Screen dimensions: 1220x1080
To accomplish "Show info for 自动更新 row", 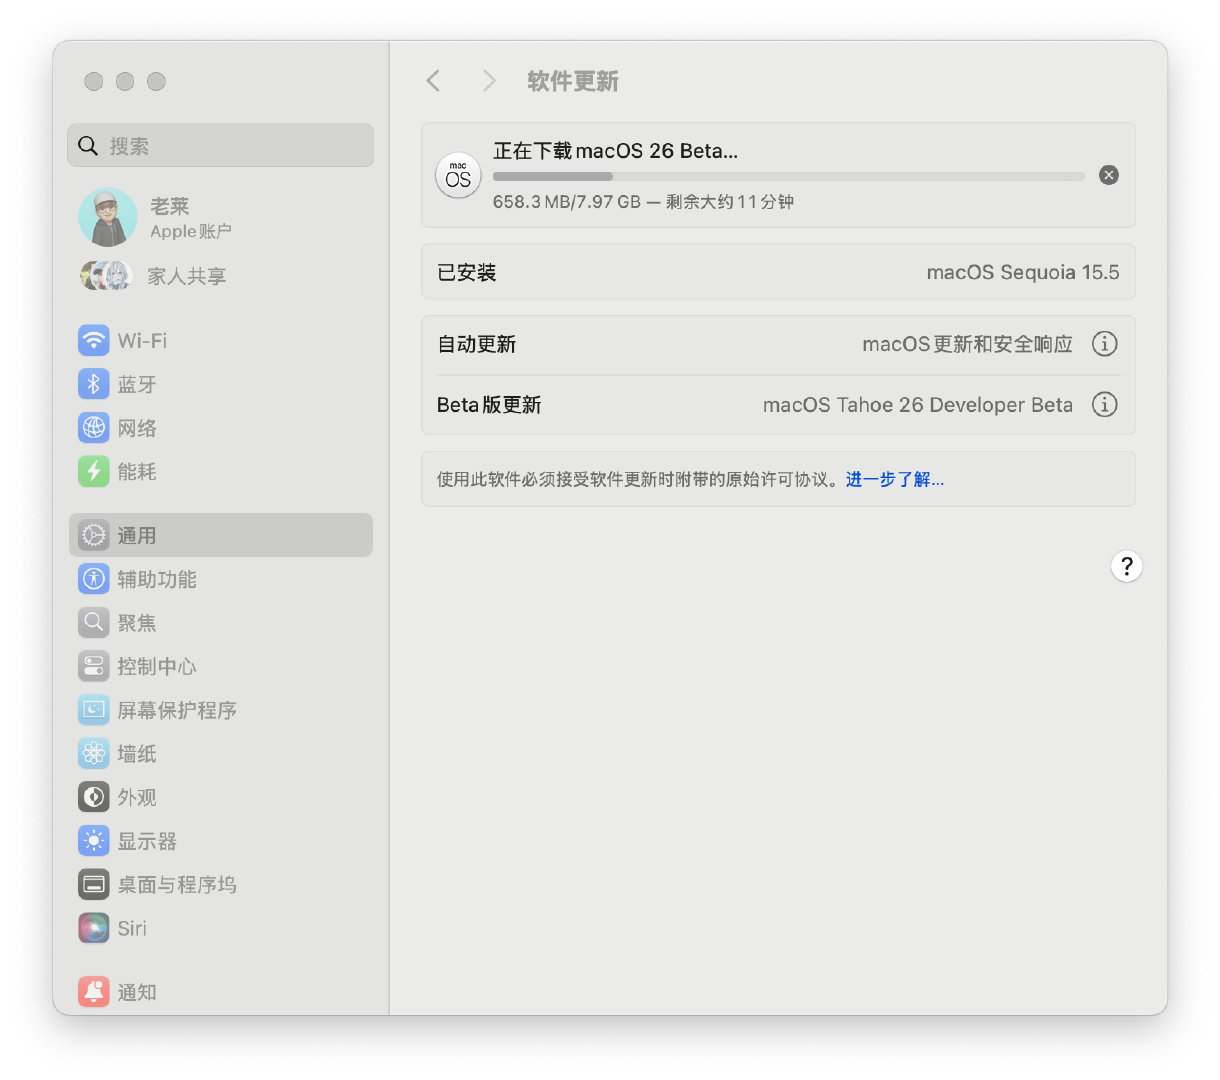I will 1104,344.
